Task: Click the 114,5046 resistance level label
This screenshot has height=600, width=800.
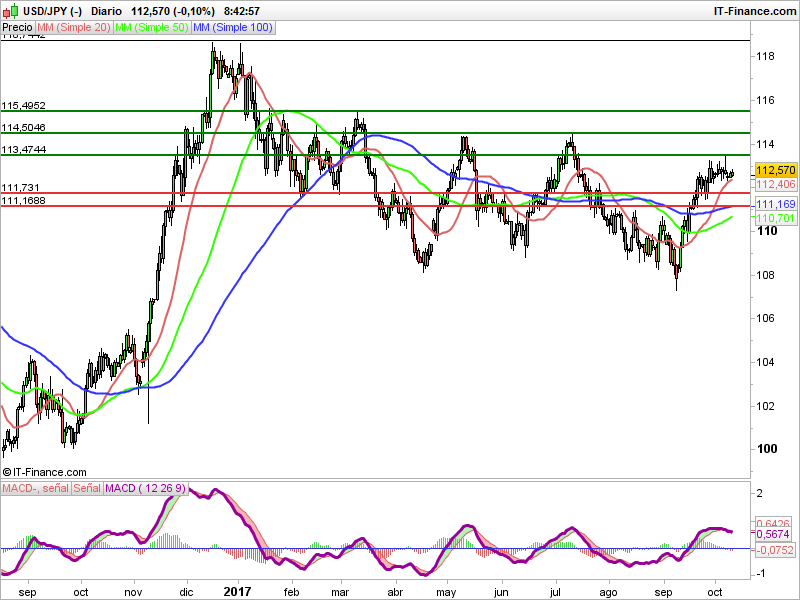Action: [x=23, y=128]
